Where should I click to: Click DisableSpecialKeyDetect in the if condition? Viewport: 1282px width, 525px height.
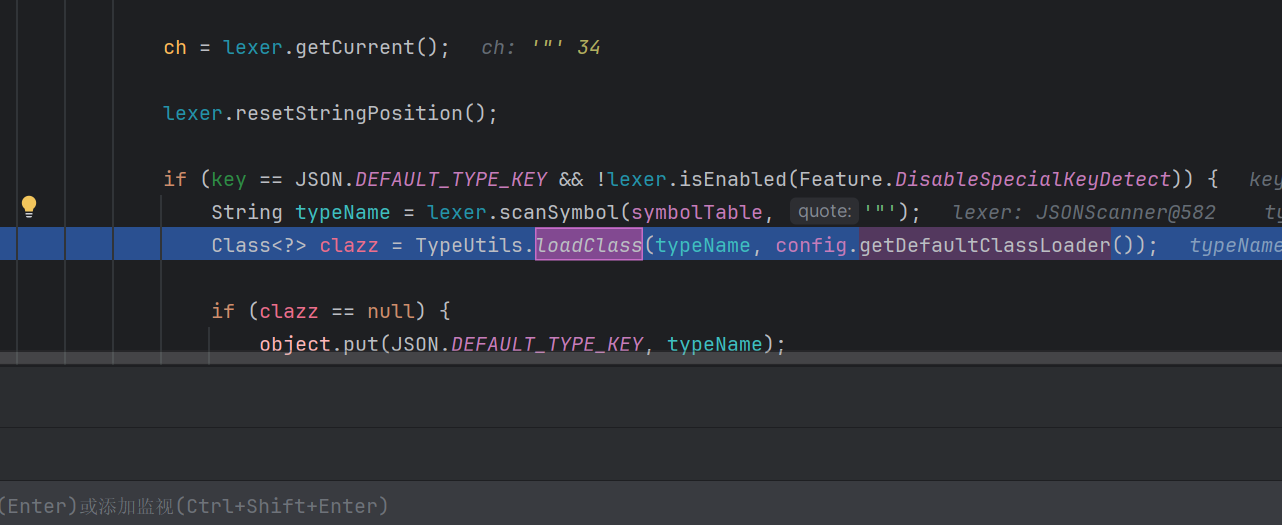click(x=1033, y=179)
